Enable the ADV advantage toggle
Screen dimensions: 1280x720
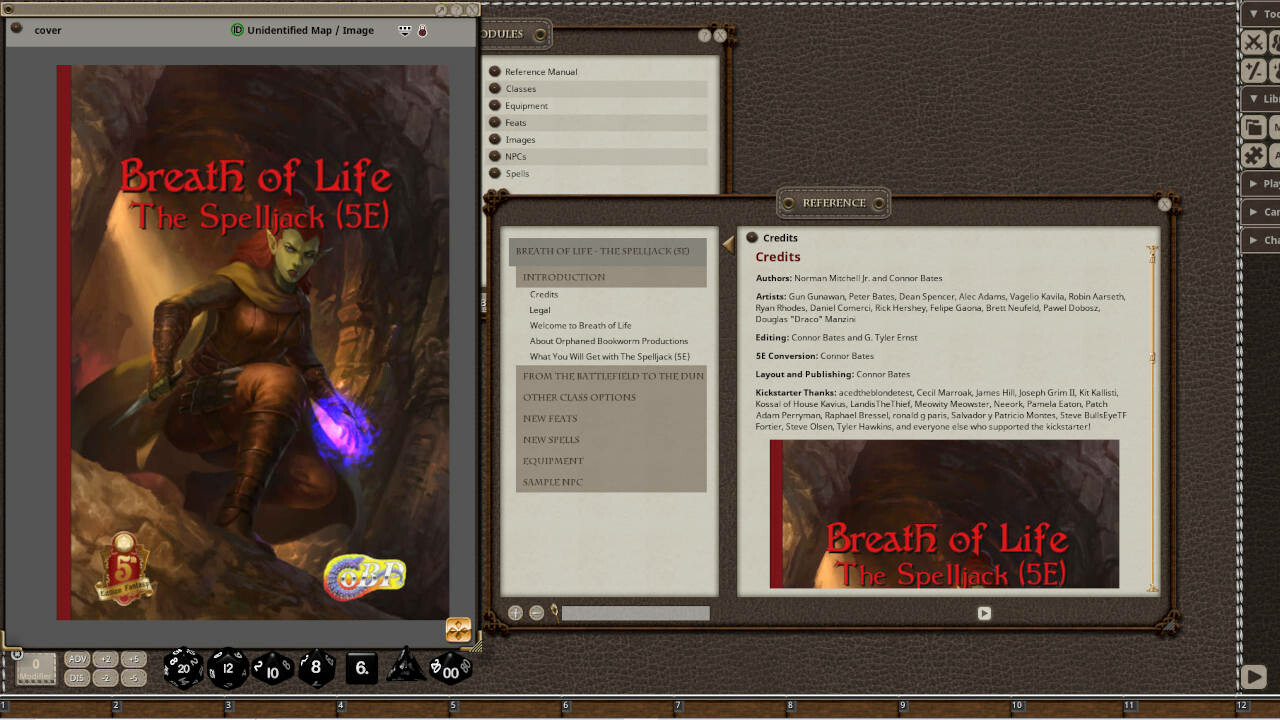point(75,659)
